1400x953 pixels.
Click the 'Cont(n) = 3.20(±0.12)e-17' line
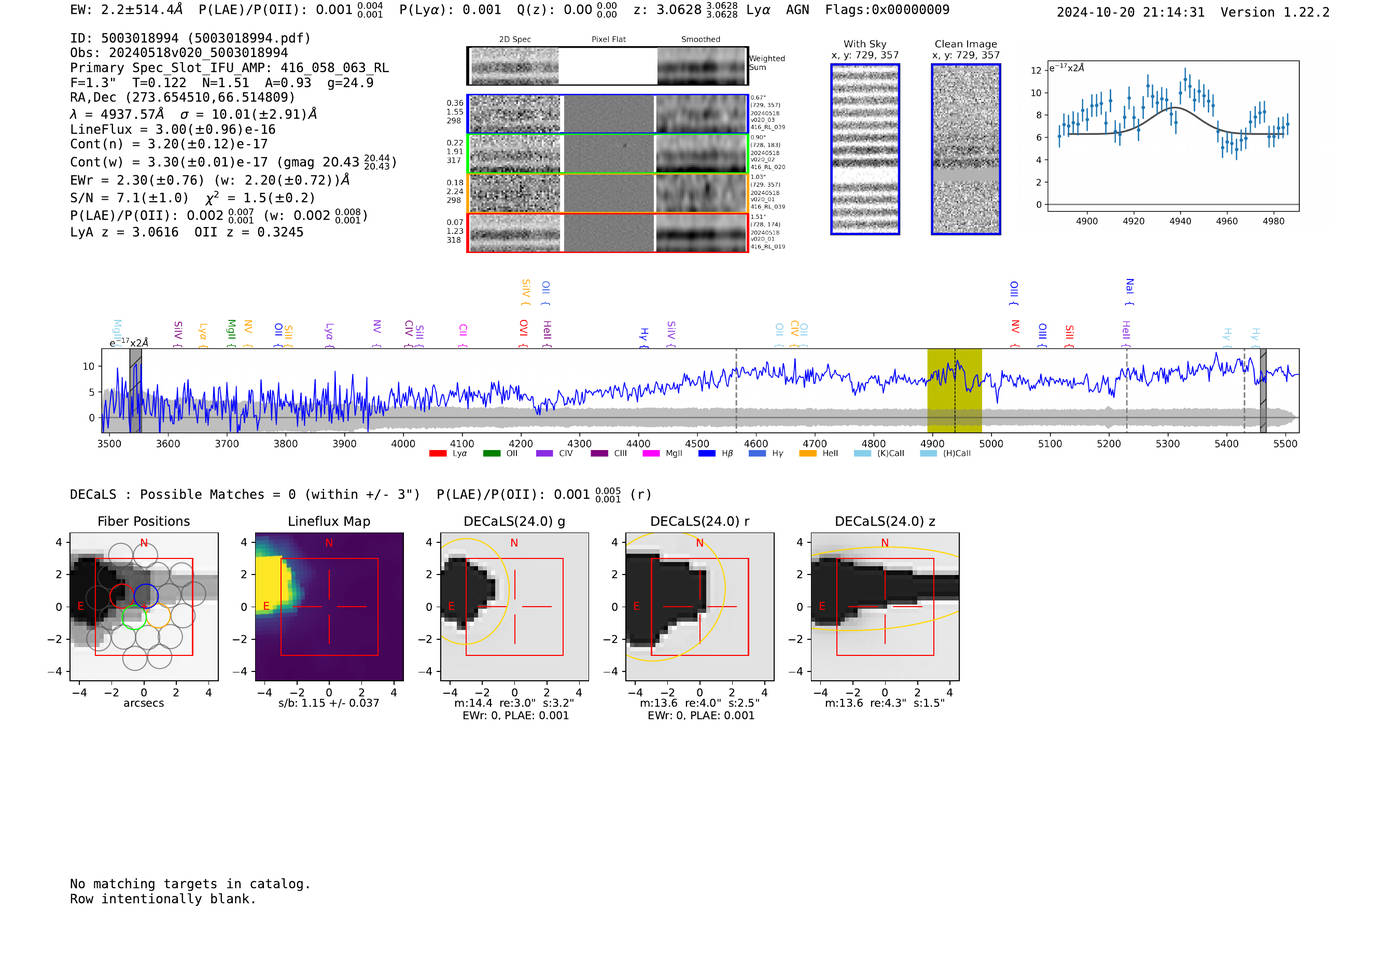[x=169, y=144]
